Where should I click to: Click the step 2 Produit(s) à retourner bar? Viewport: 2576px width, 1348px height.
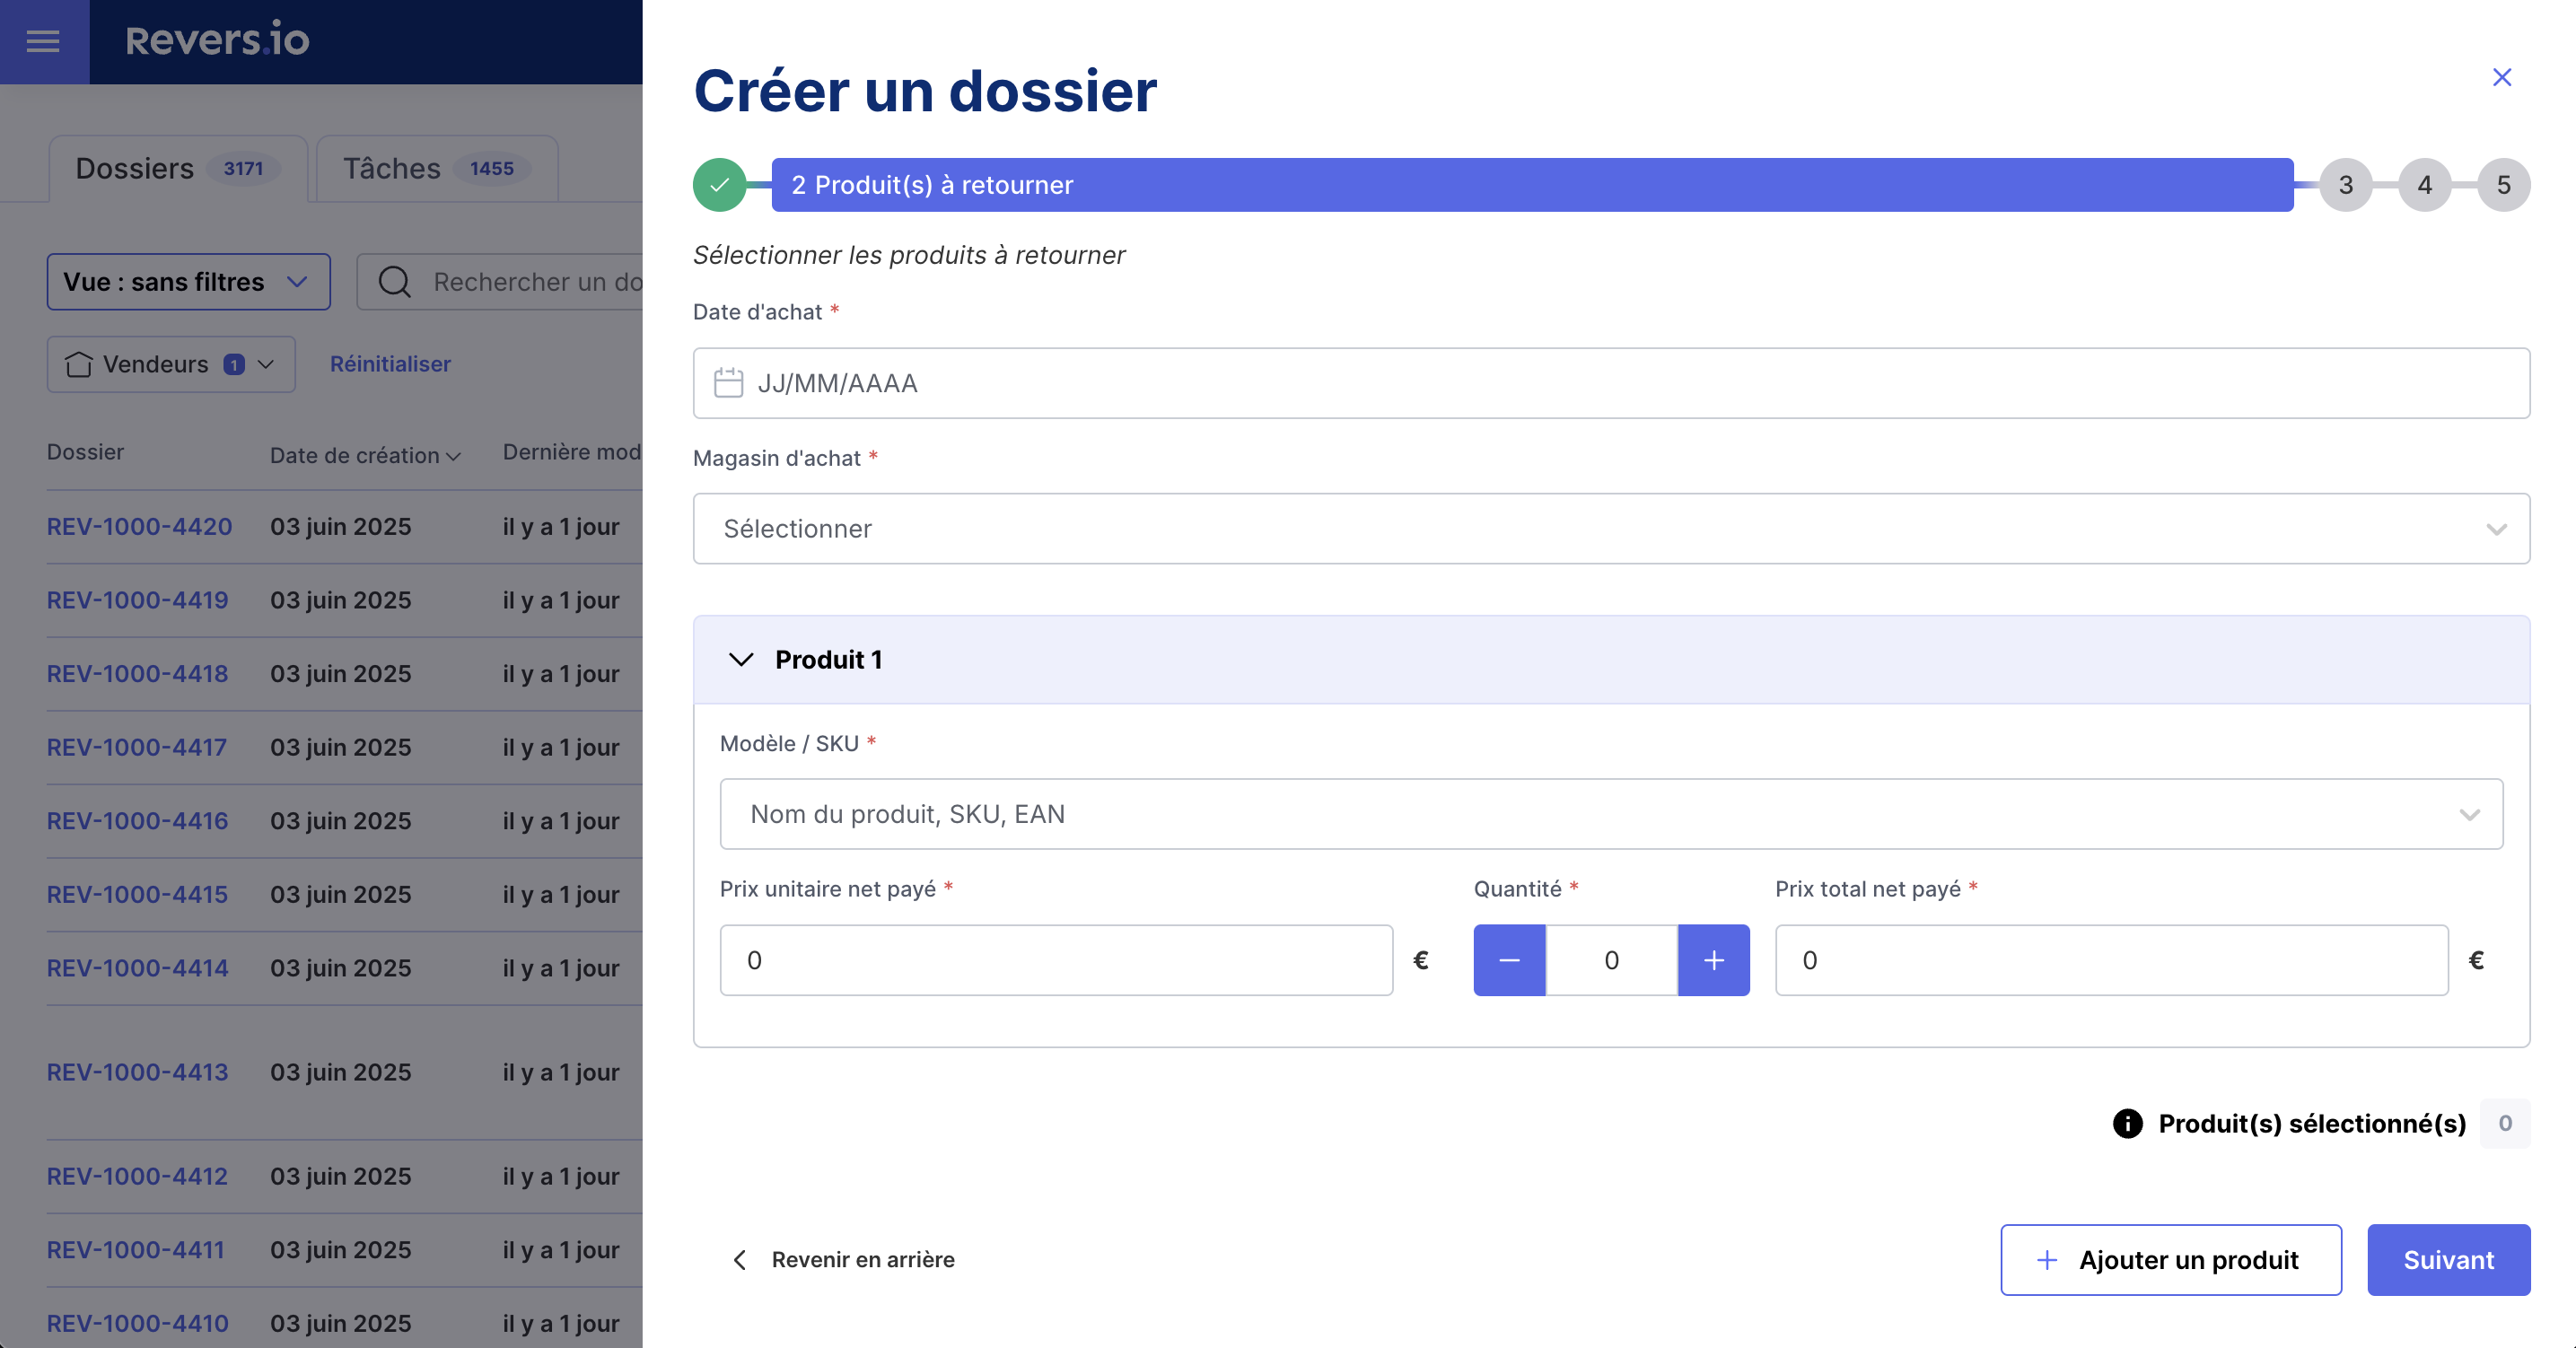pyautogui.click(x=1532, y=185)
